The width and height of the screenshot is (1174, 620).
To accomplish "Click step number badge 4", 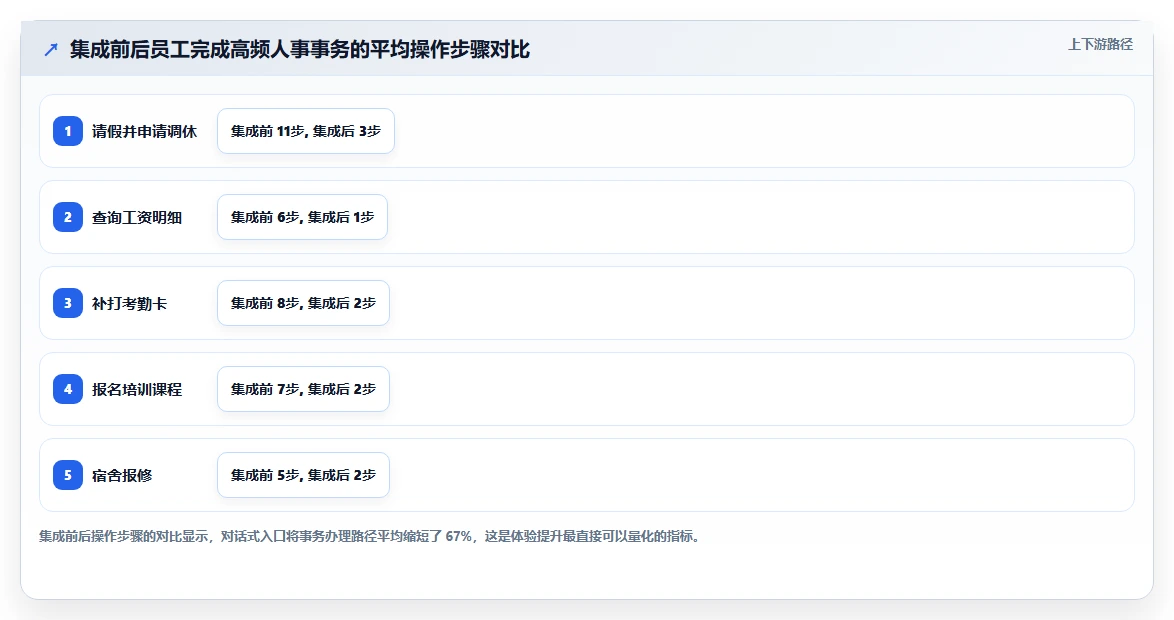I will tap(67, 389).
